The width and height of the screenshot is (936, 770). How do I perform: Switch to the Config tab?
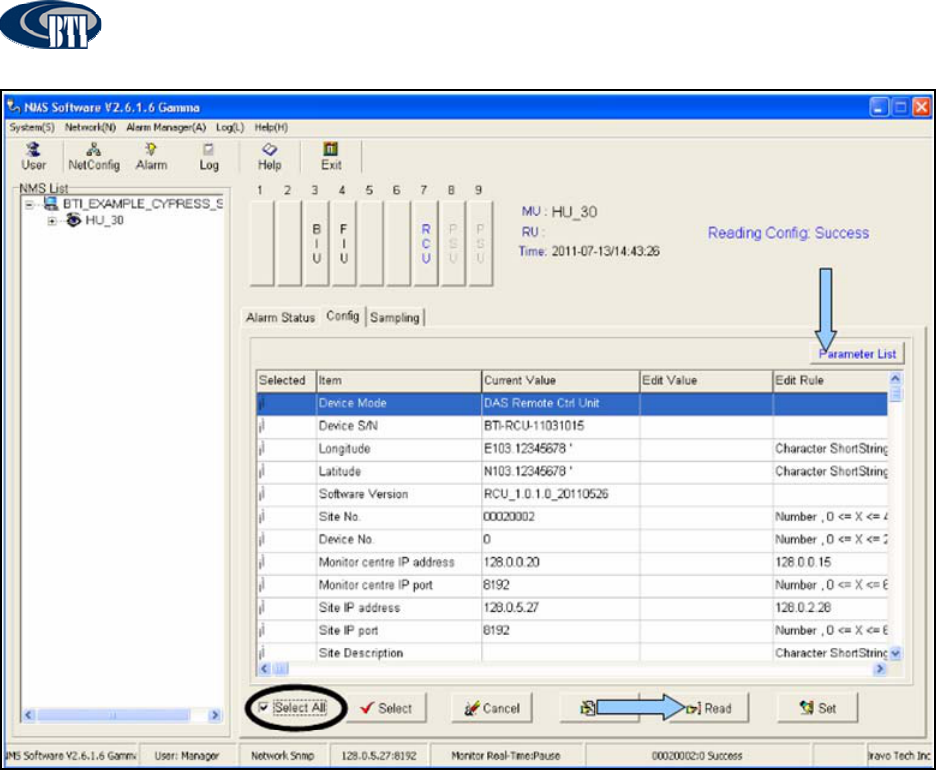[343, 316]
